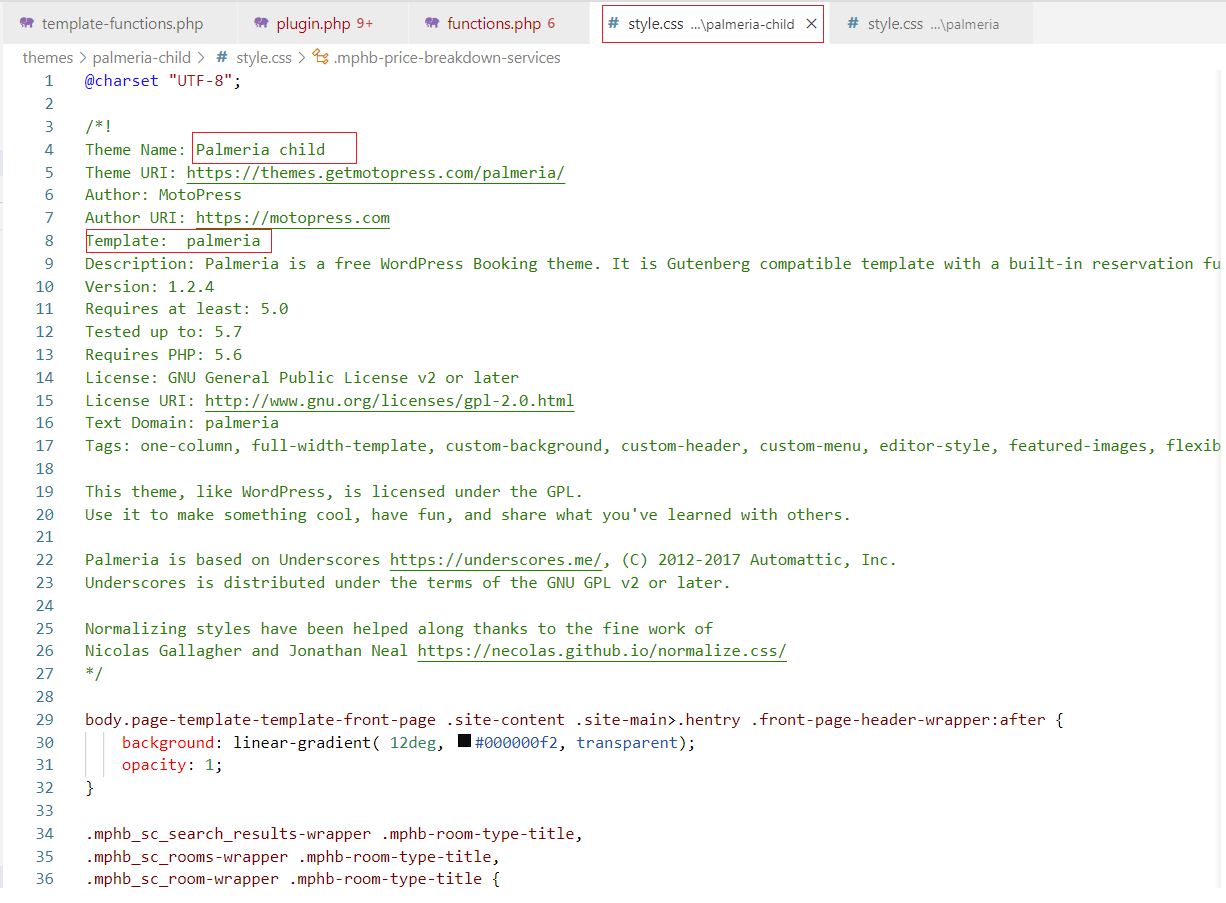This screenshot has width=1226, height=903.
Task: Switch to template-functions.php tab
Action: coord(122,23)
